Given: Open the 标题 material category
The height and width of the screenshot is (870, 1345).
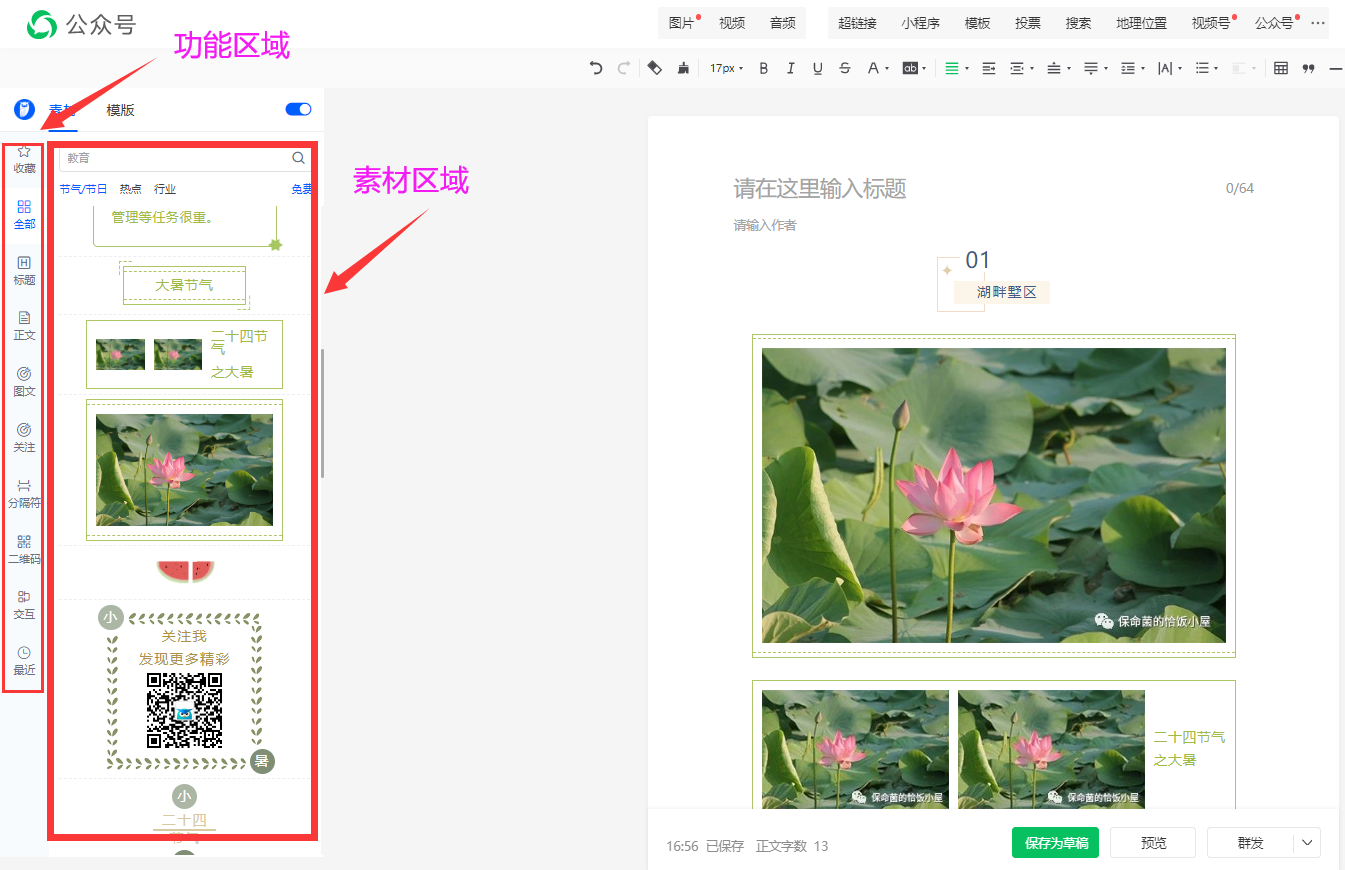Looking at the screenshot, I should [x=24, y=271].
